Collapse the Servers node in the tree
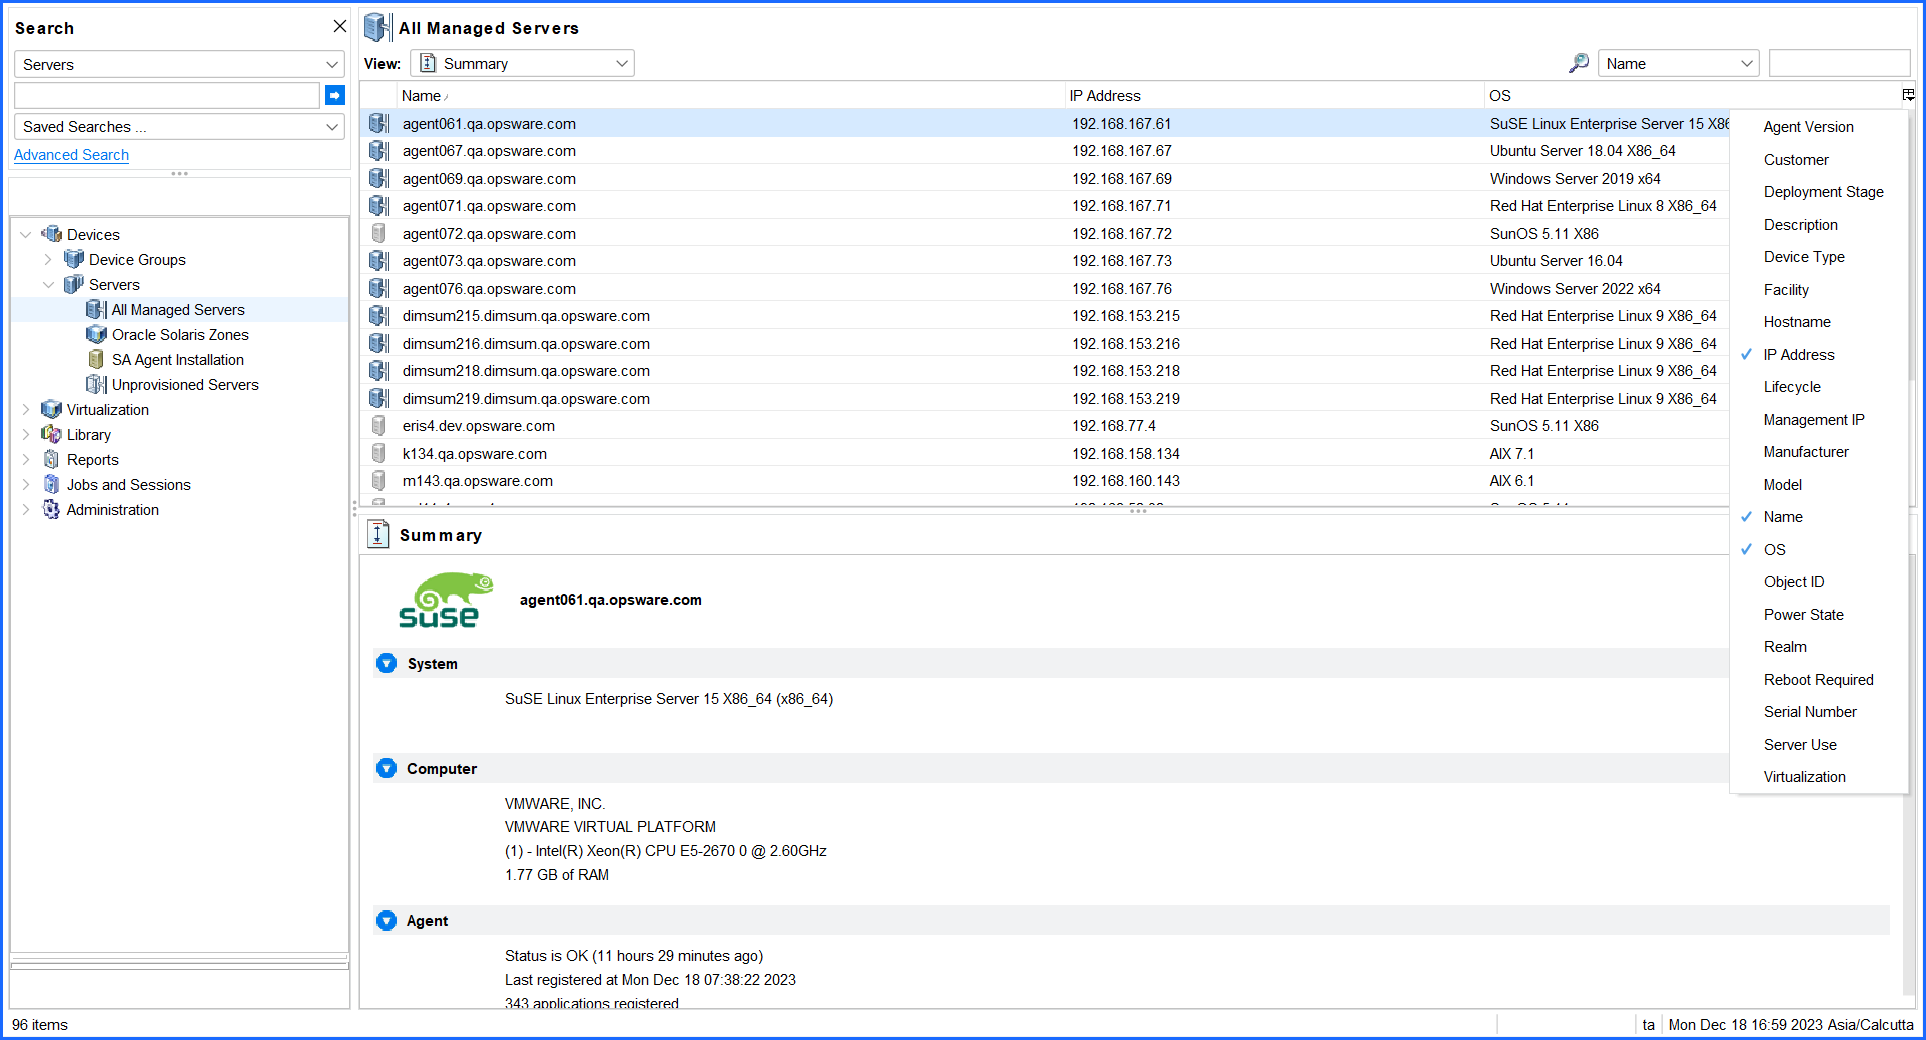This screenshot has width=1926, height=1040. point(48,284)
